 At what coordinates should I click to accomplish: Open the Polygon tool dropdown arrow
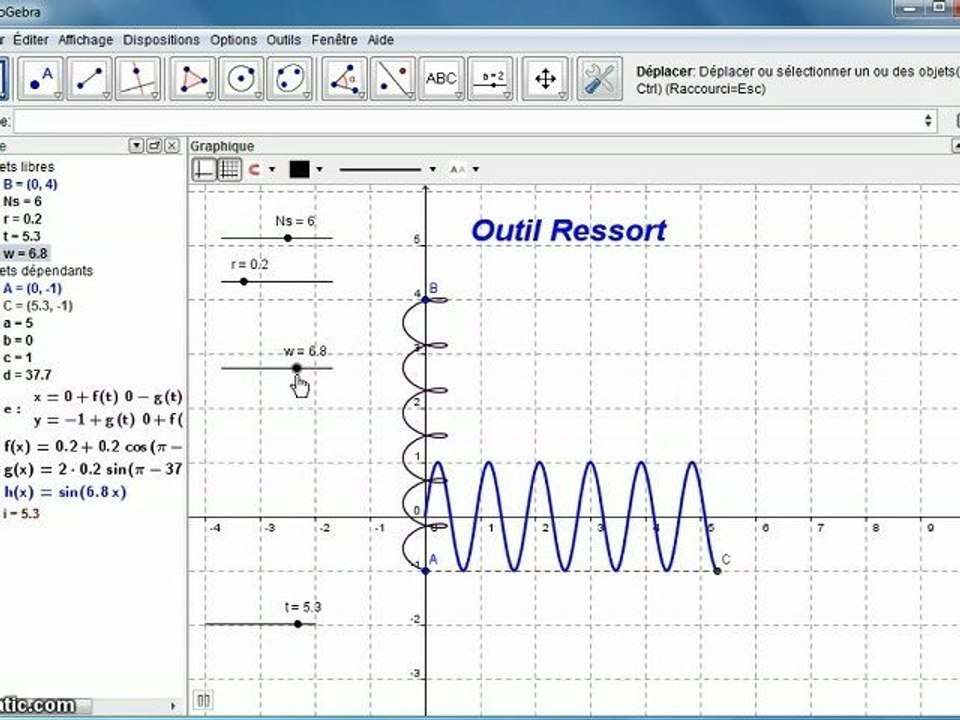coord(209,96)
